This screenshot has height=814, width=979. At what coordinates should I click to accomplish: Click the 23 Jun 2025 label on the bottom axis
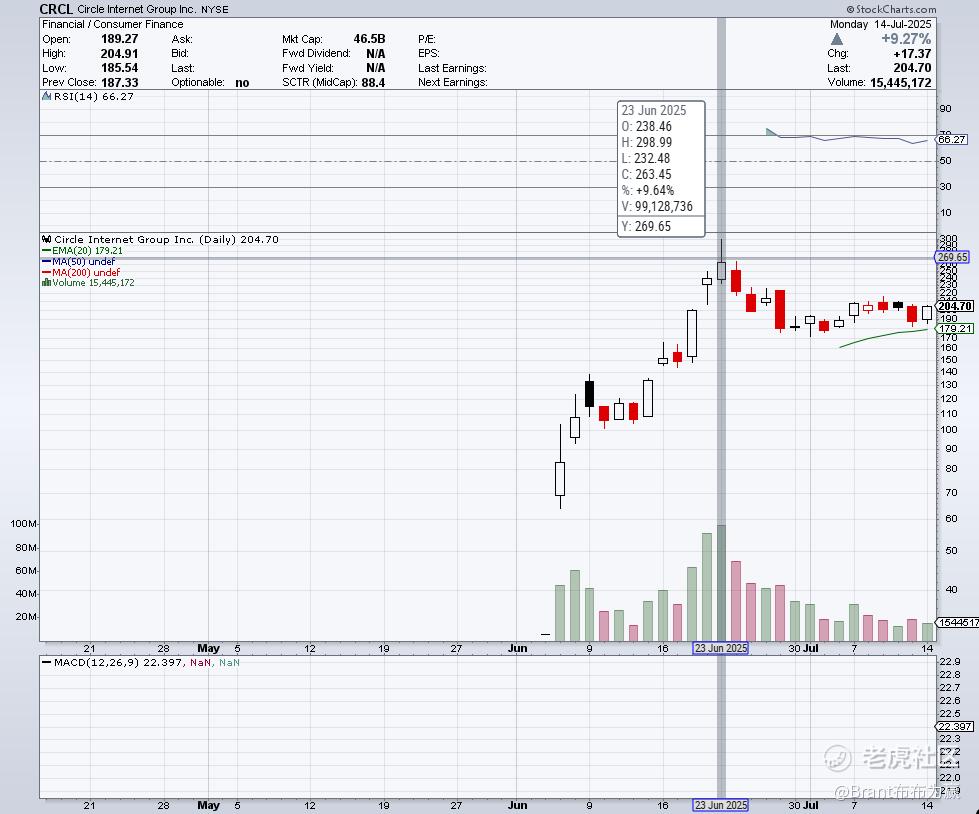(x=721, y=805)
